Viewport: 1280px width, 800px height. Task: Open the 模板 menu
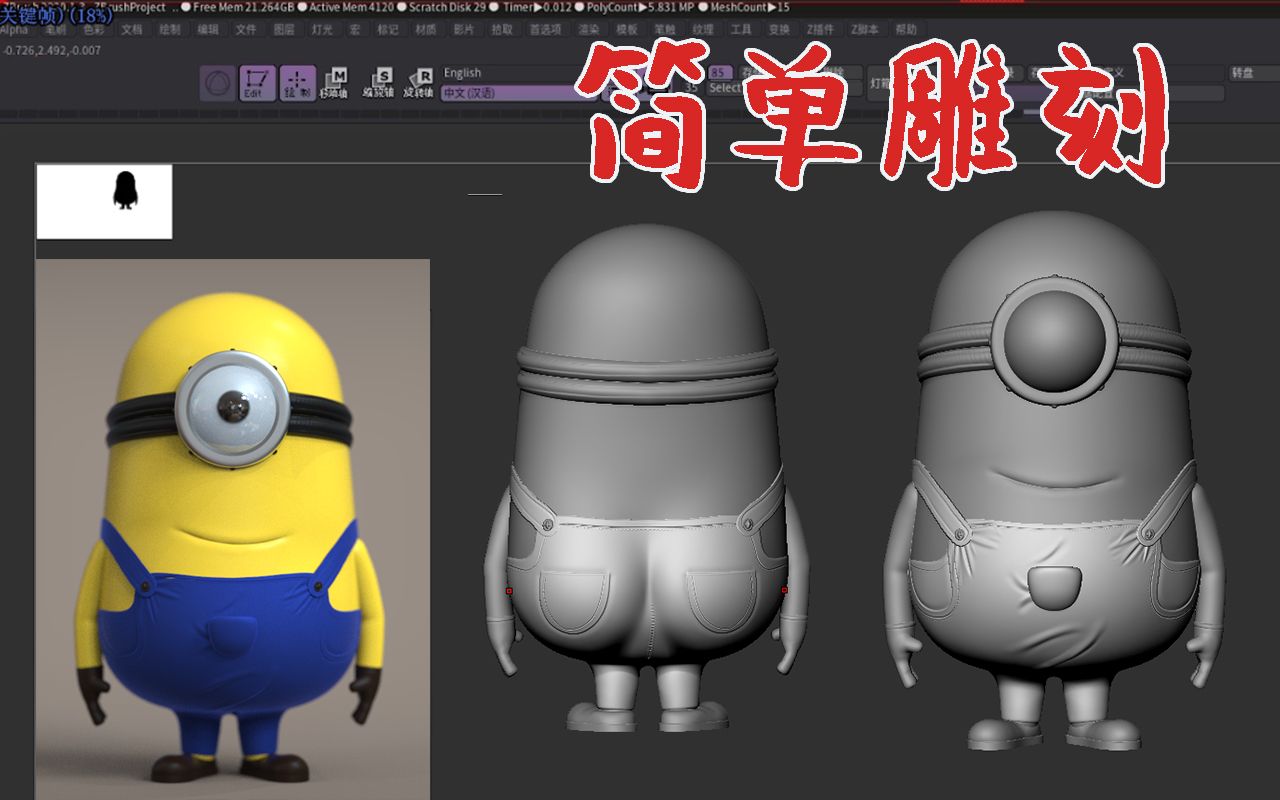tap(627, 30)
